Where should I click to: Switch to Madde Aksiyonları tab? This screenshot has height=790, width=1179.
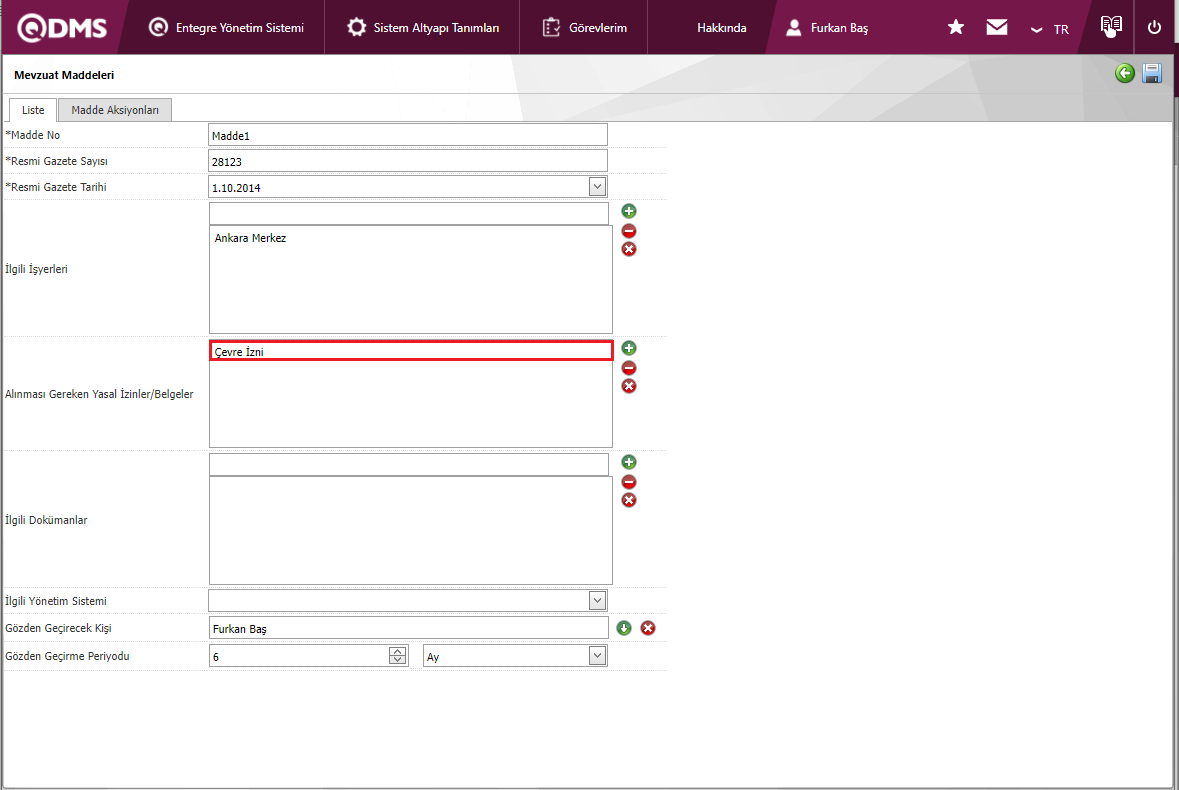[115, 110]
